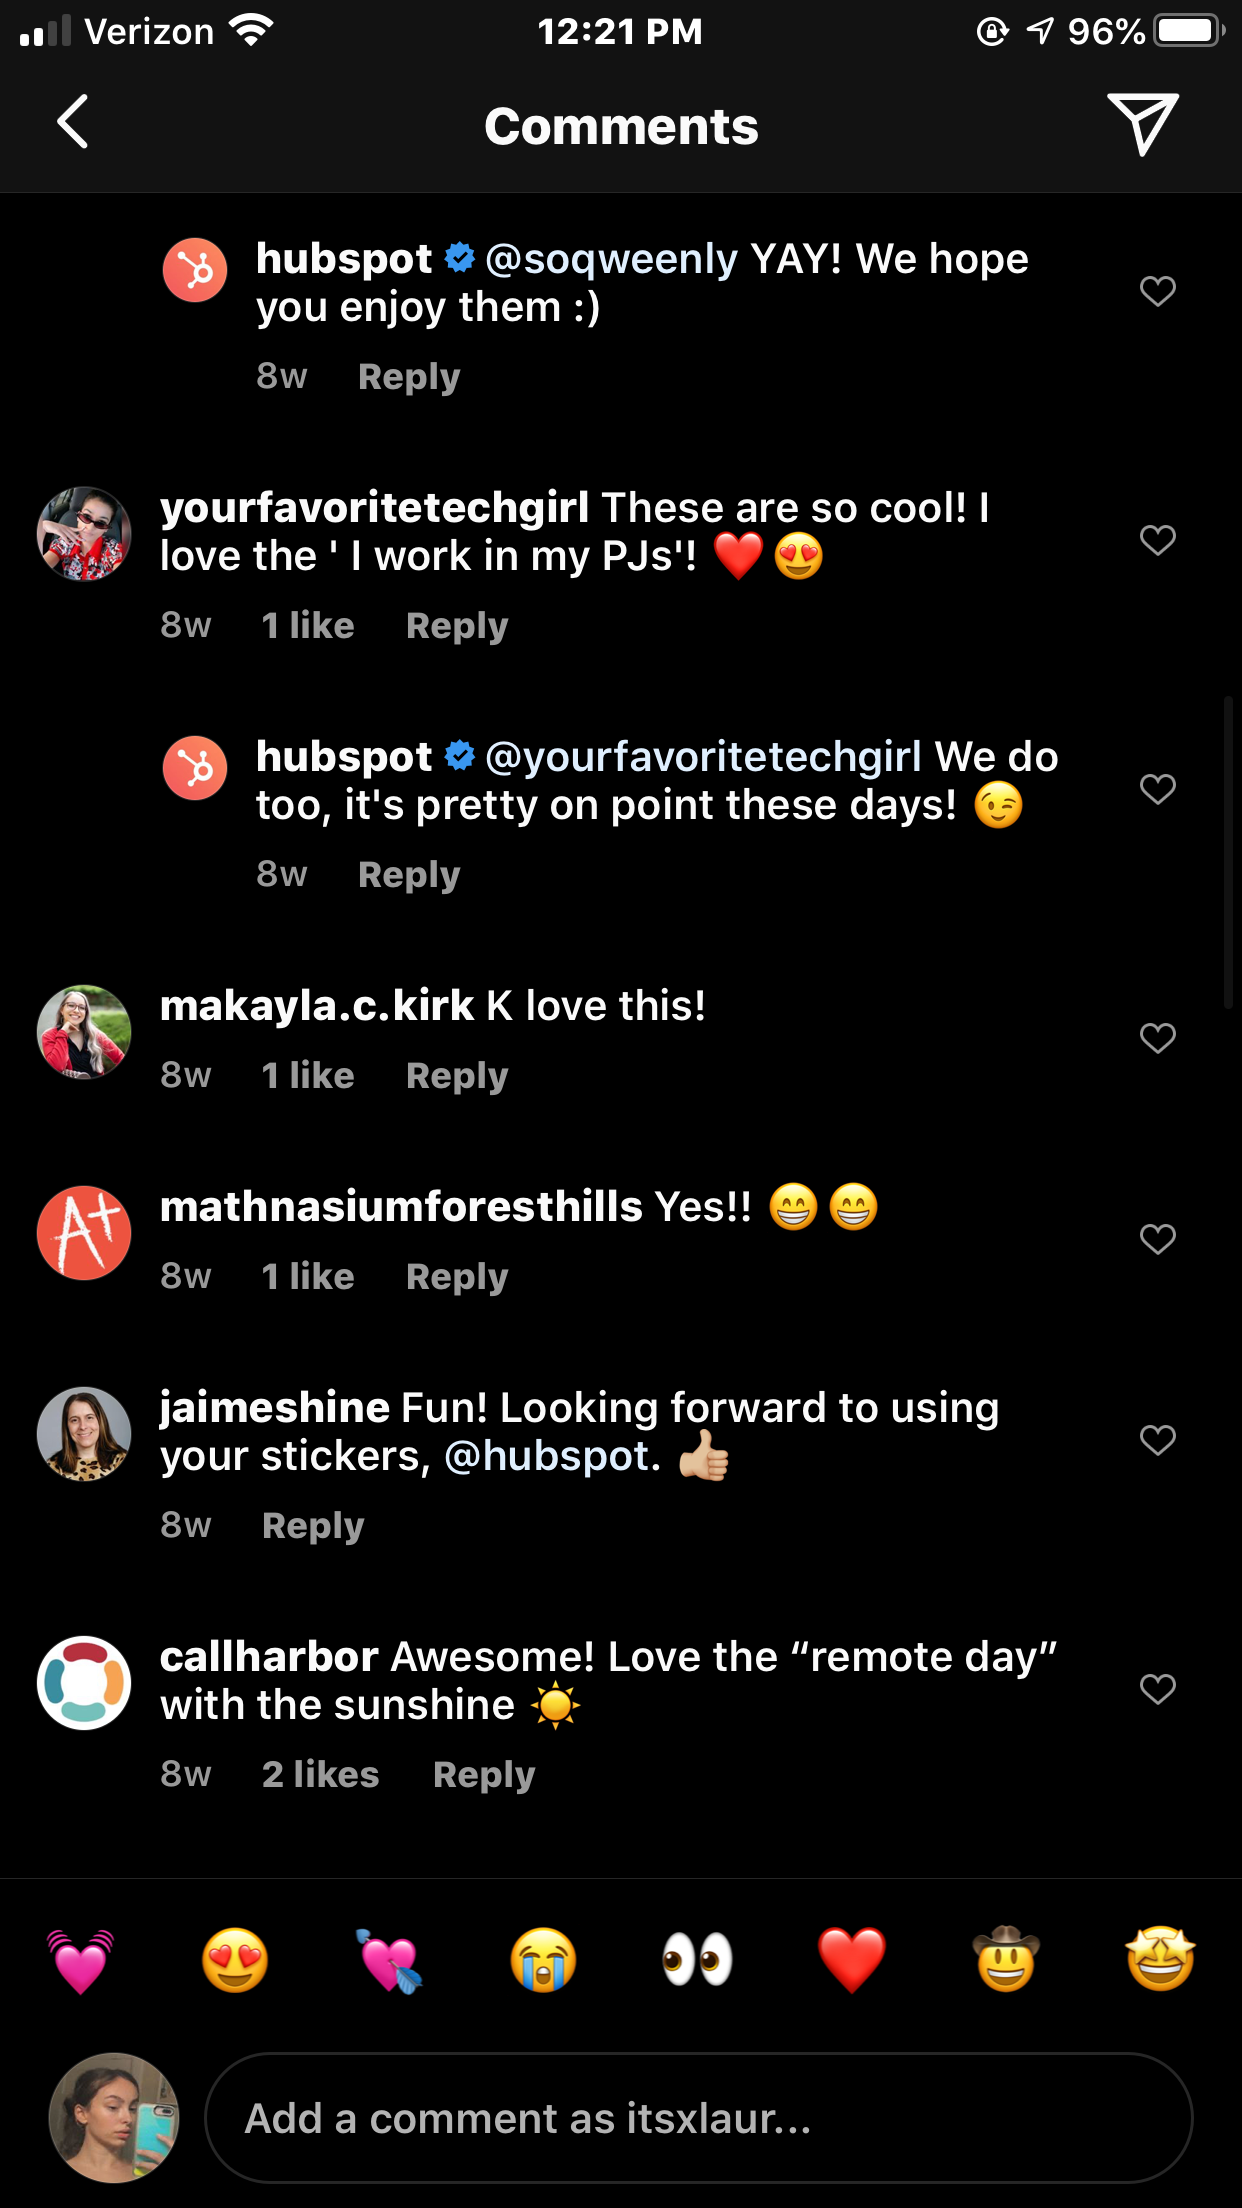Insert the cowboy hat face emoji

[1006, 1960]
